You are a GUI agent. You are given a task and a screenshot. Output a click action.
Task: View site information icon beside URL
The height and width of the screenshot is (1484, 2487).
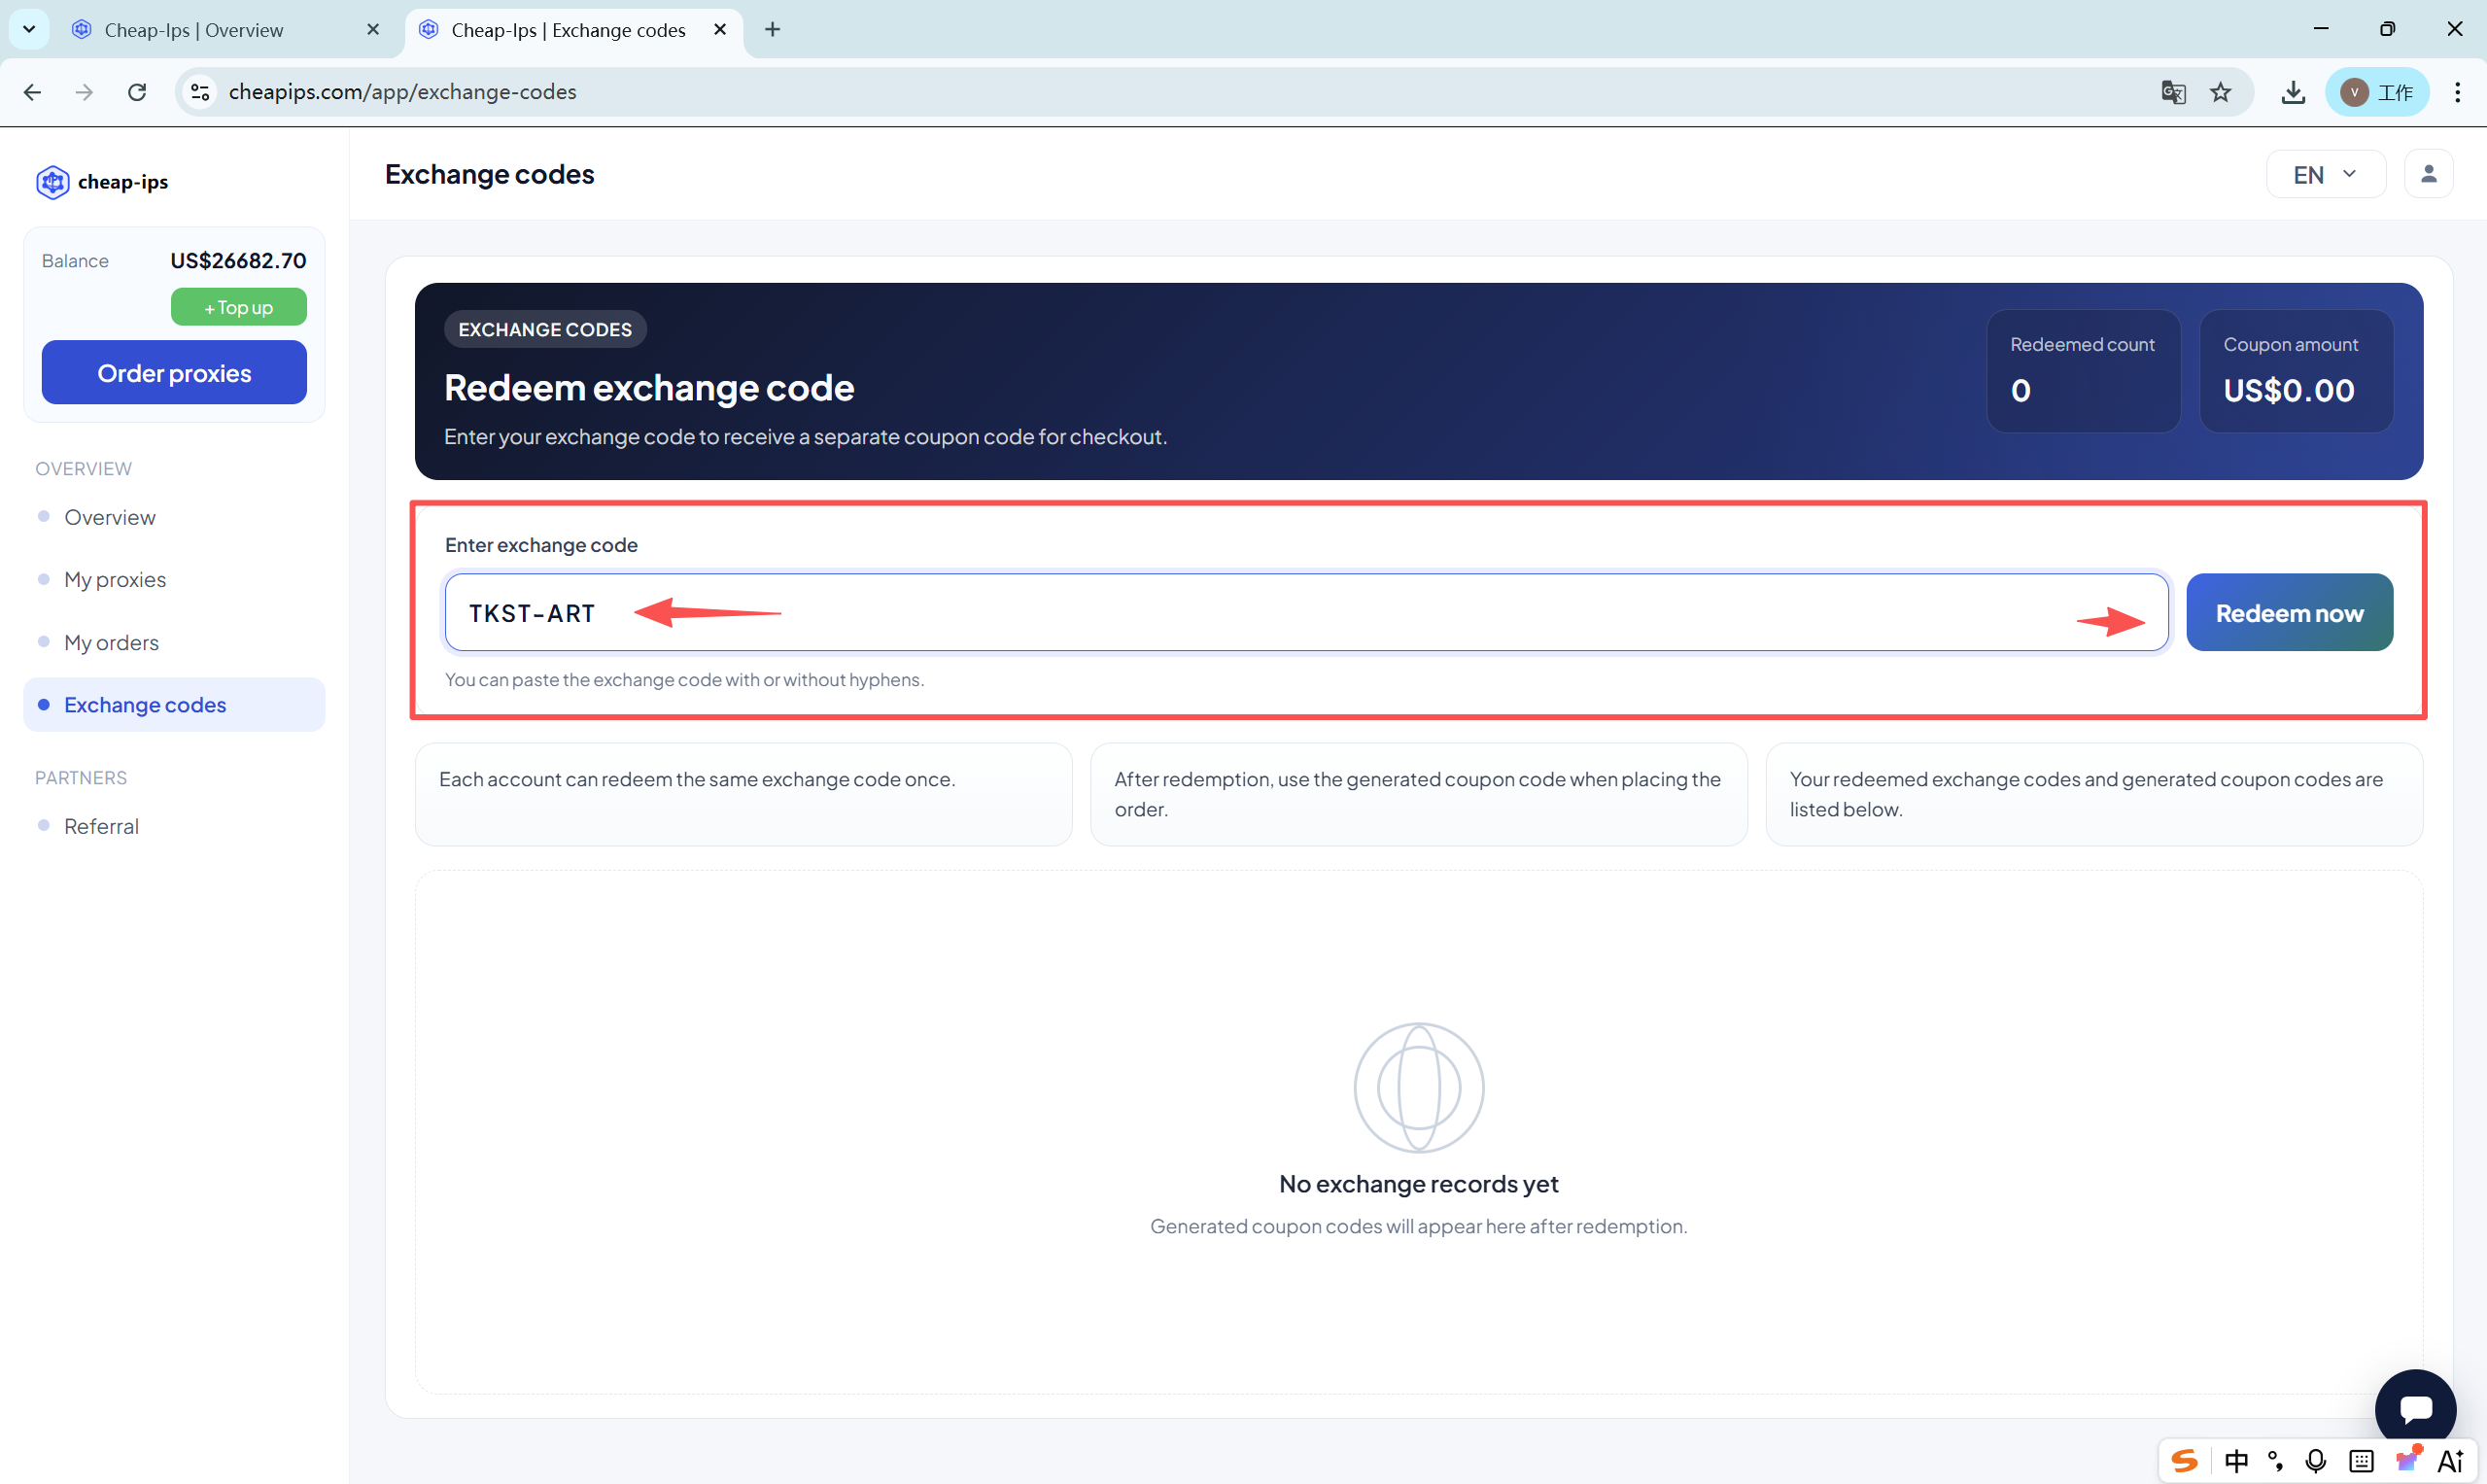200,92
